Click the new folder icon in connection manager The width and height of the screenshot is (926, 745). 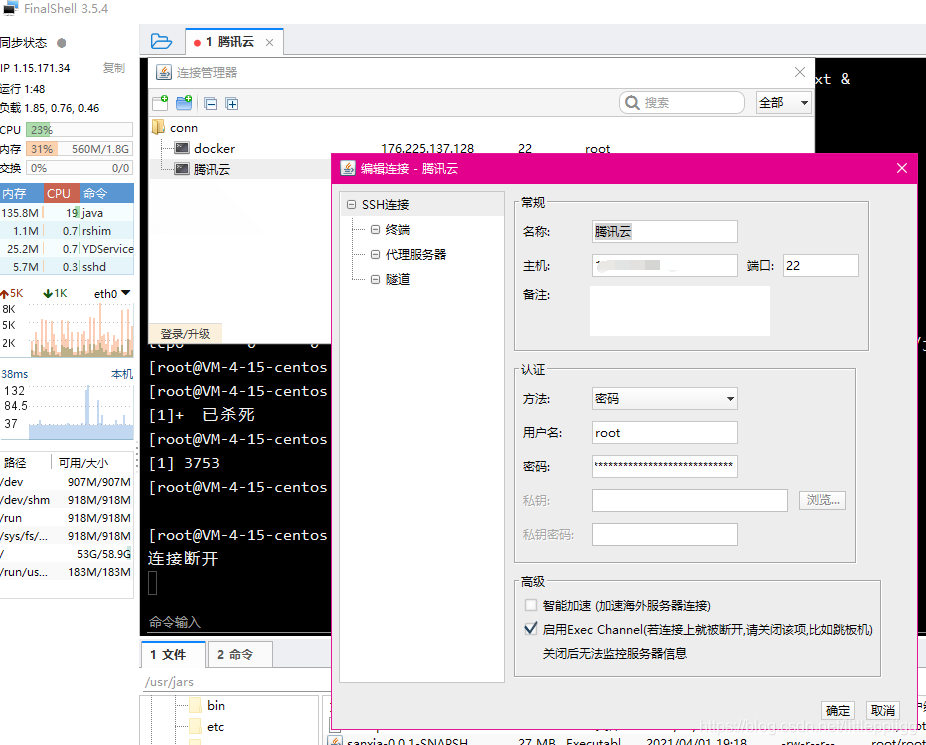pos(182,103)
